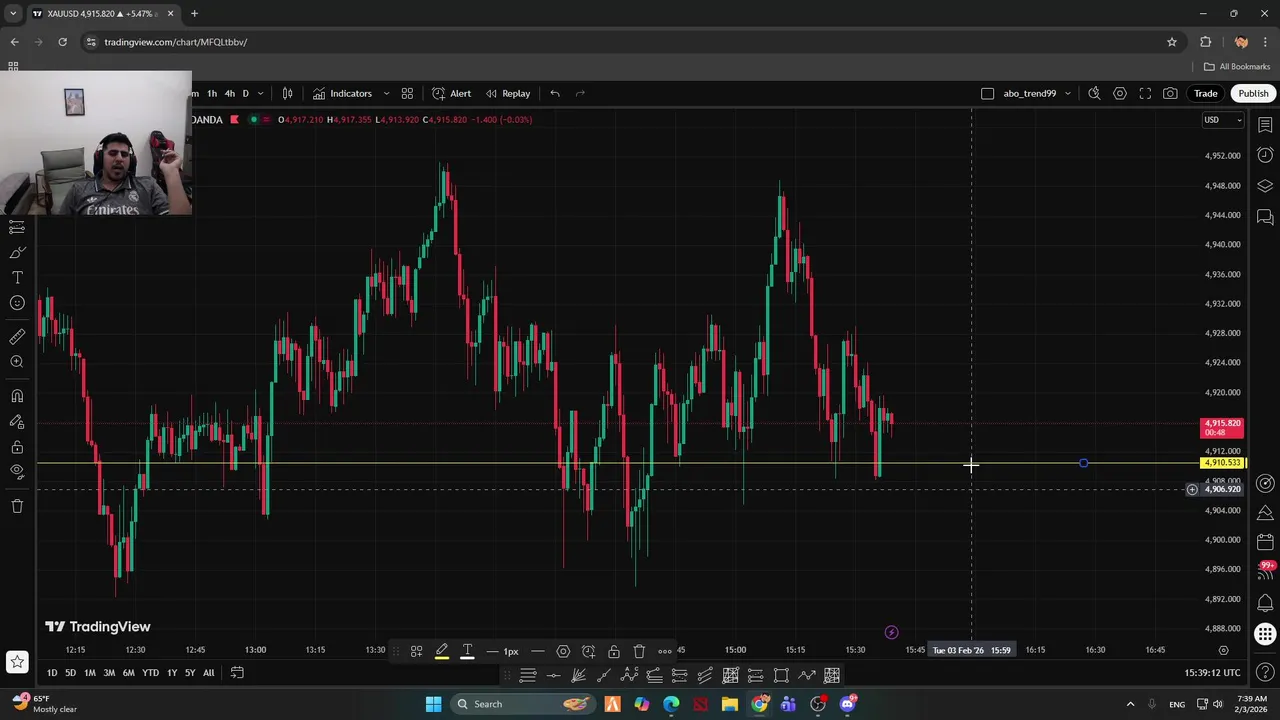The image size is (1280, 720).
Task: Open the USD currency dropdown
Action: click(x=1222, y=120)
